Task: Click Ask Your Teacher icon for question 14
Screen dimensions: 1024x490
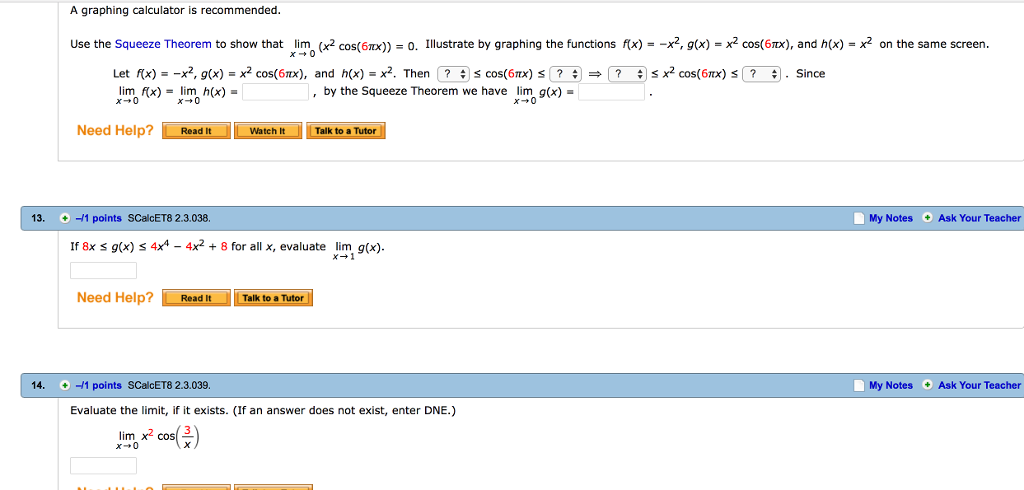Action: pos(927,385)
